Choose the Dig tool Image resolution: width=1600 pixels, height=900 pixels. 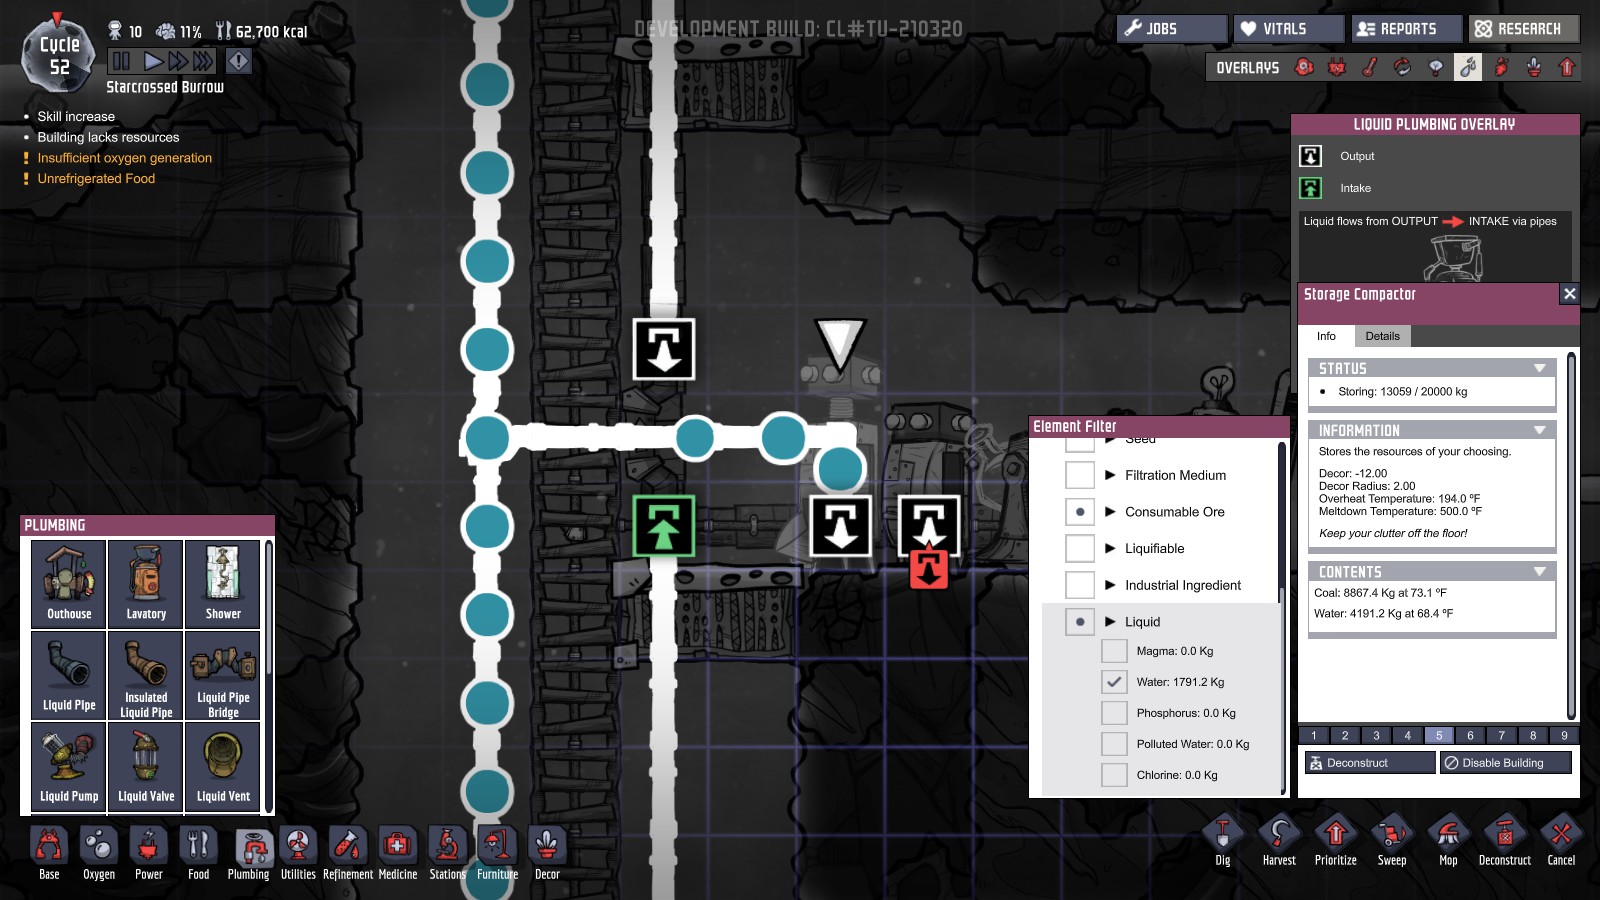tap(1223, 841)
